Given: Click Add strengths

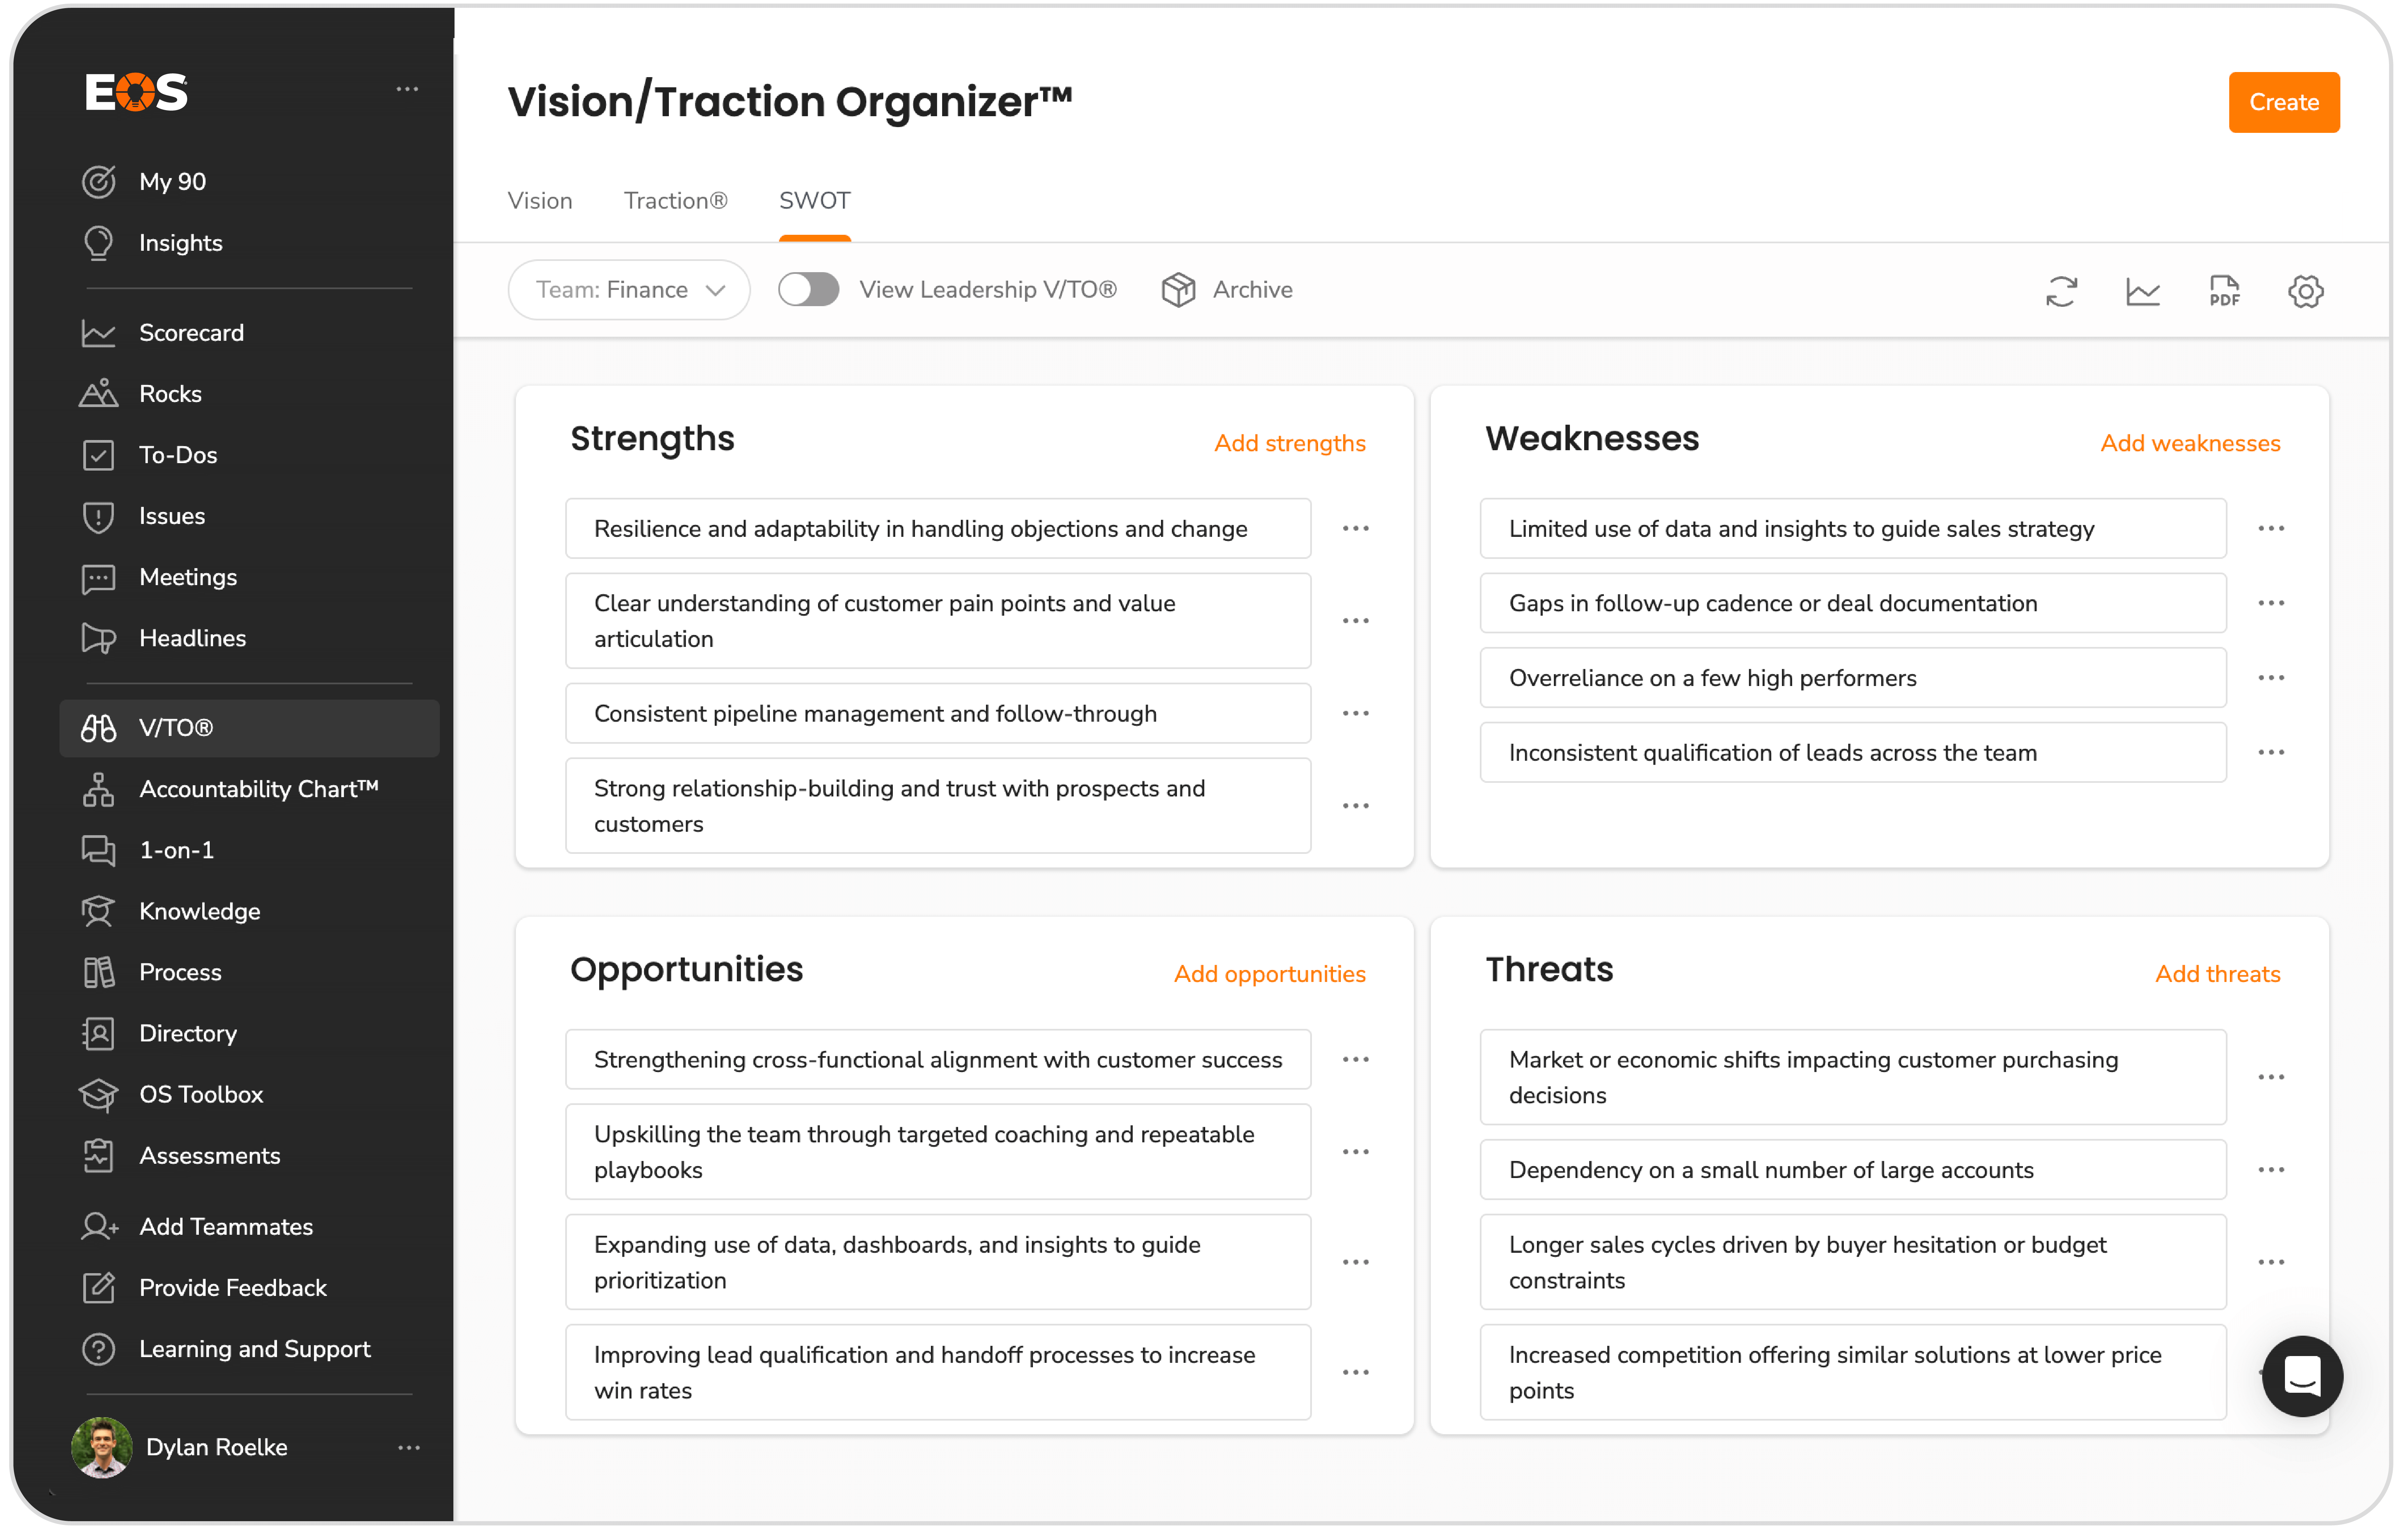Looking at the screenshot, I should (1290, 443).
